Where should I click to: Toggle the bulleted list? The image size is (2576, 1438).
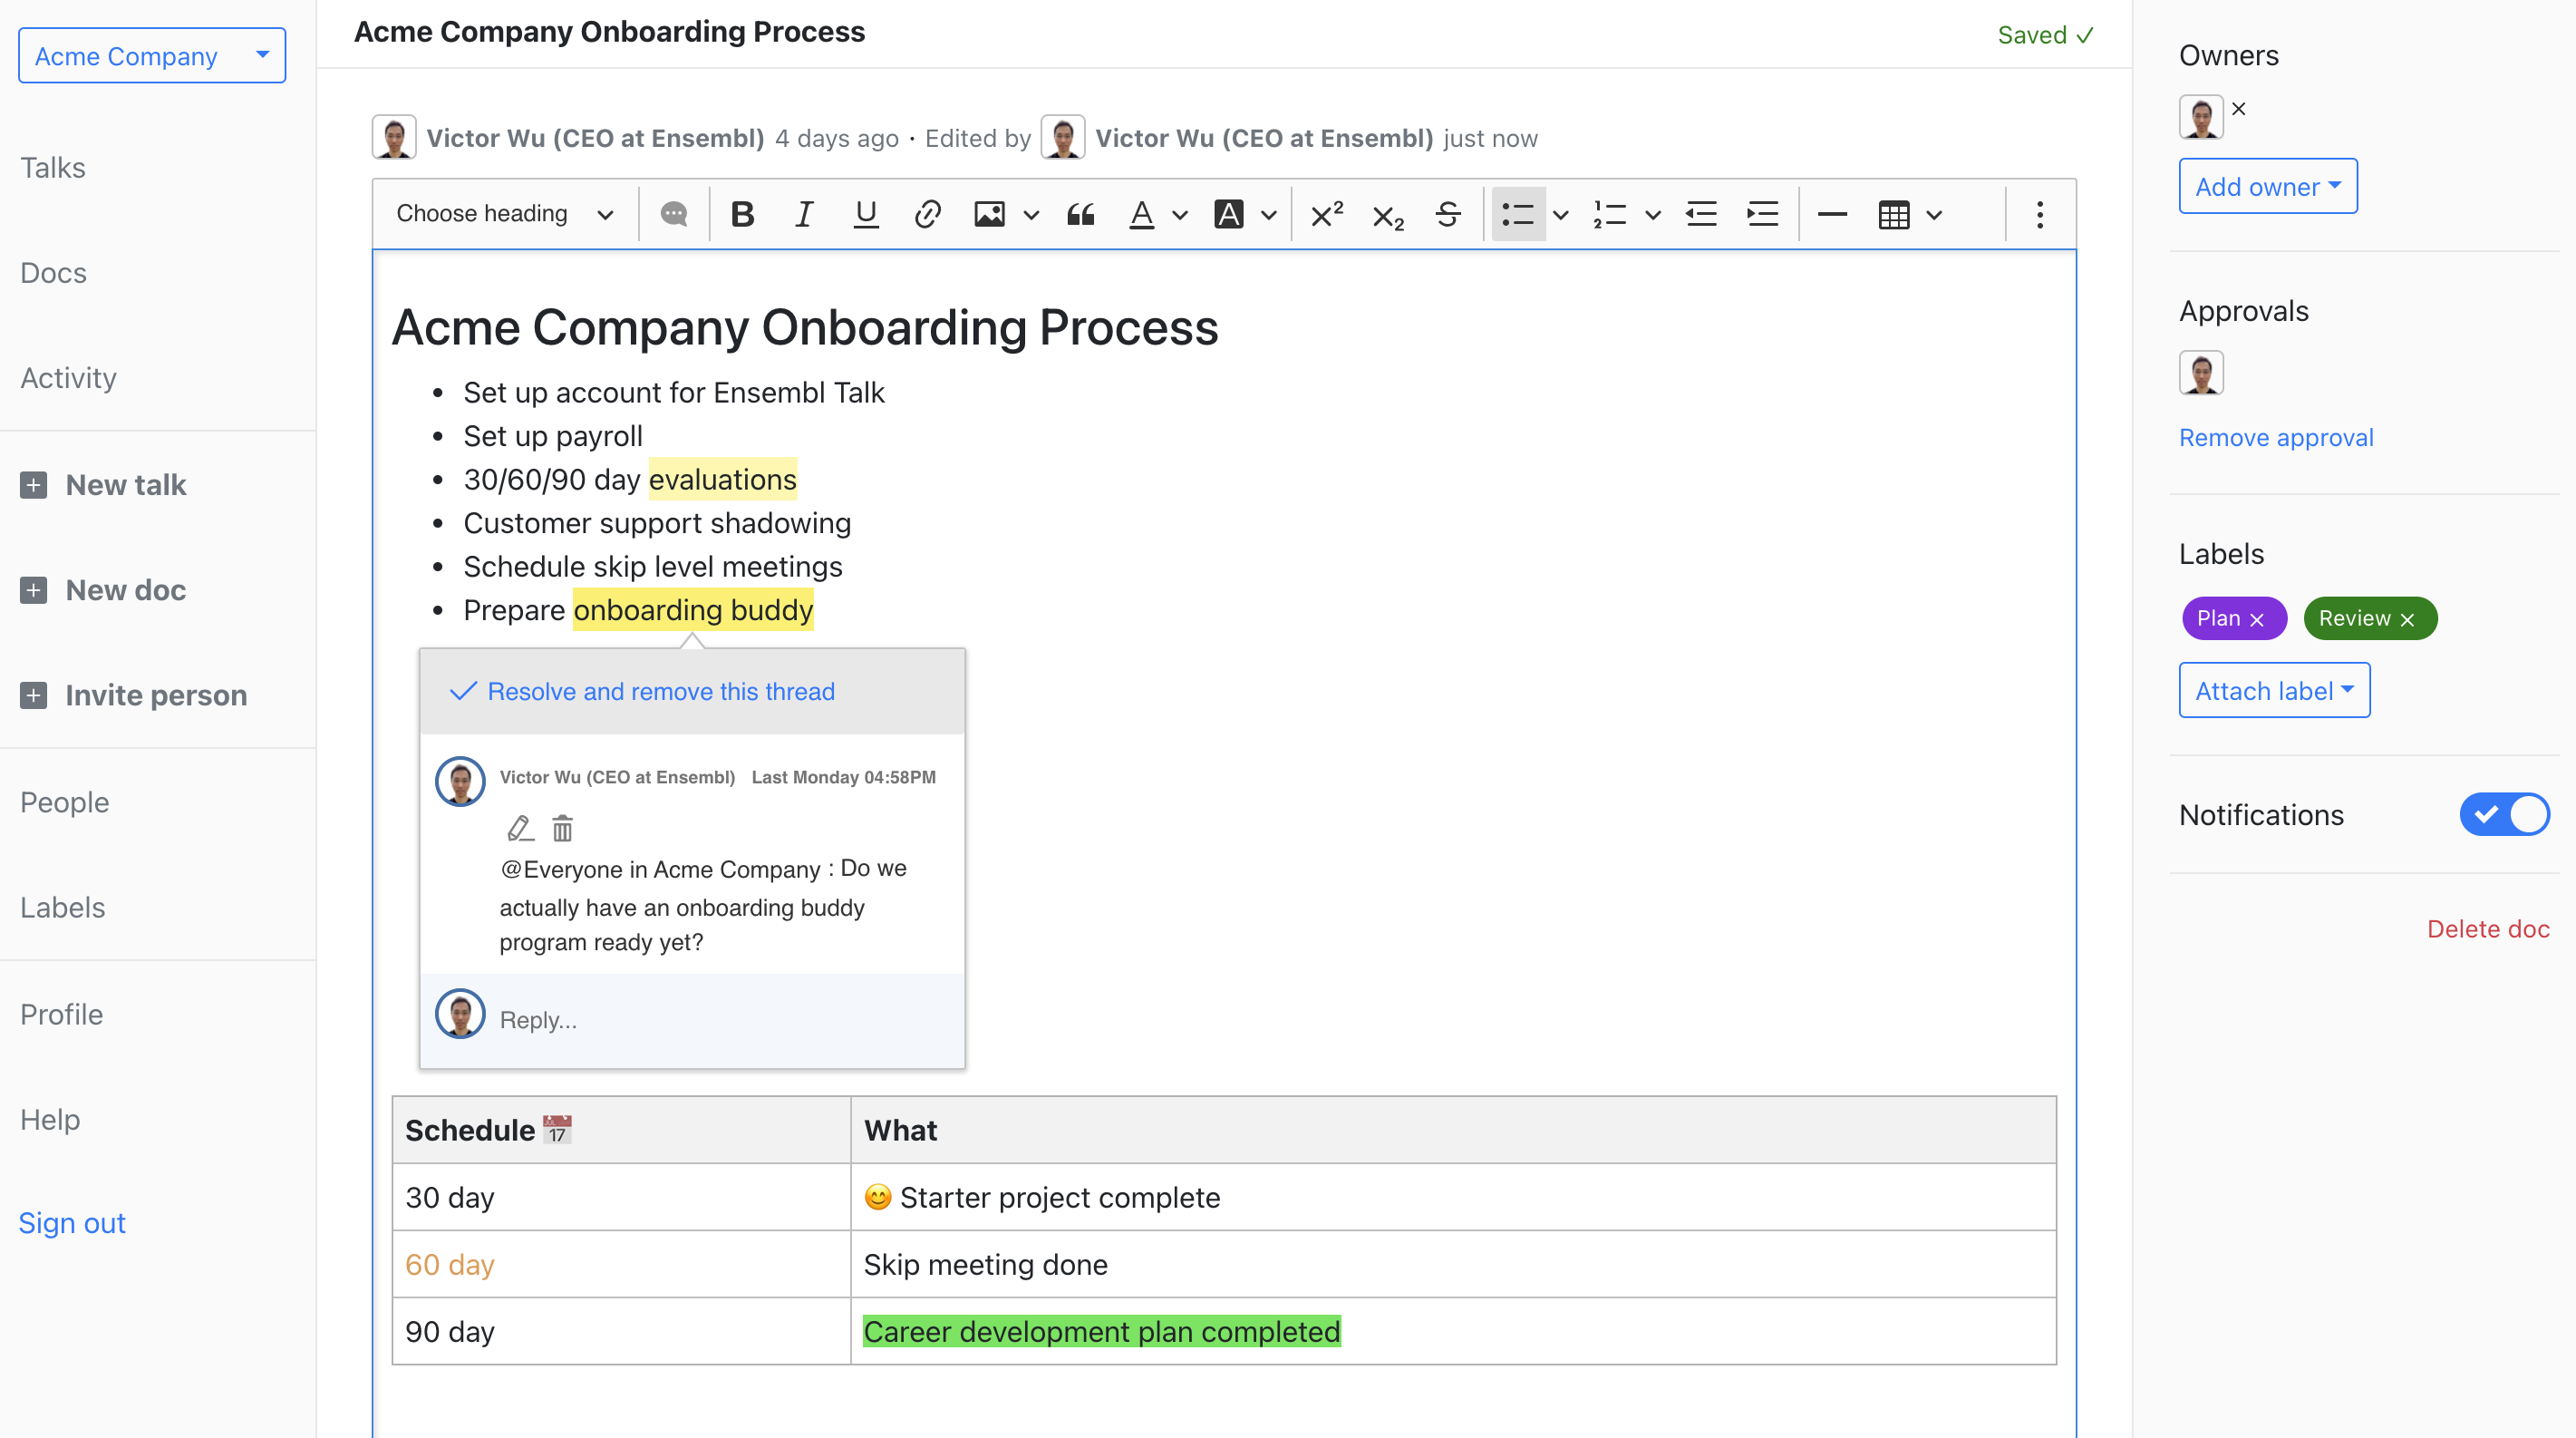(1517, 214)
